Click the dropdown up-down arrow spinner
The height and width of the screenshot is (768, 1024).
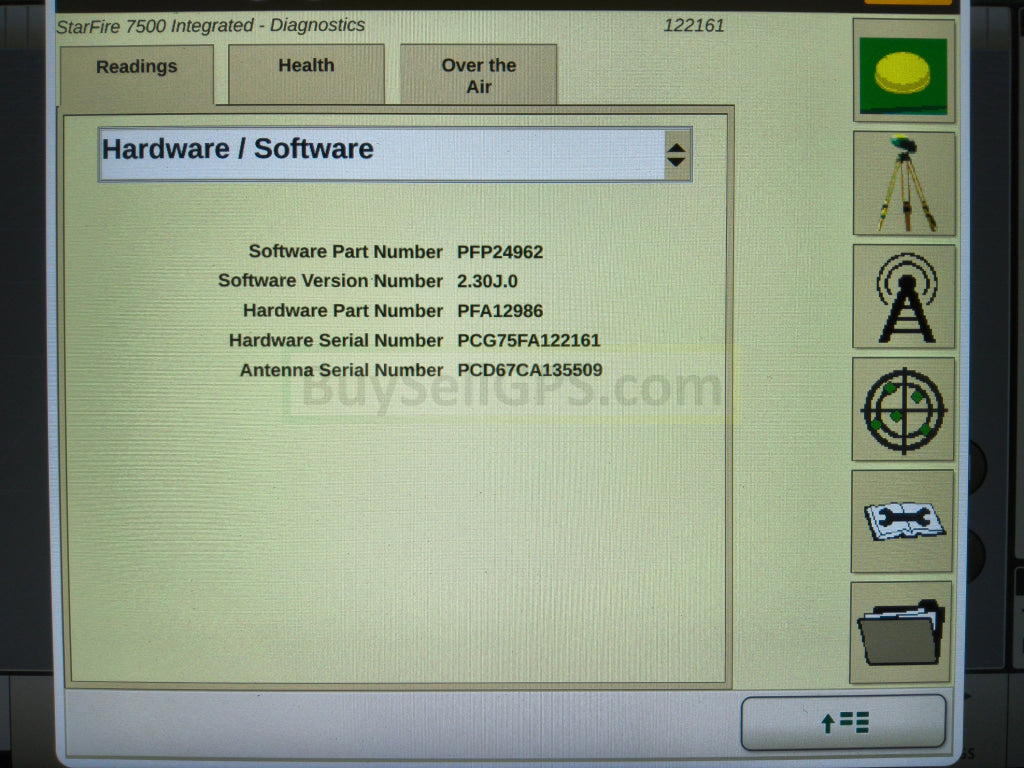click(677, 154)
